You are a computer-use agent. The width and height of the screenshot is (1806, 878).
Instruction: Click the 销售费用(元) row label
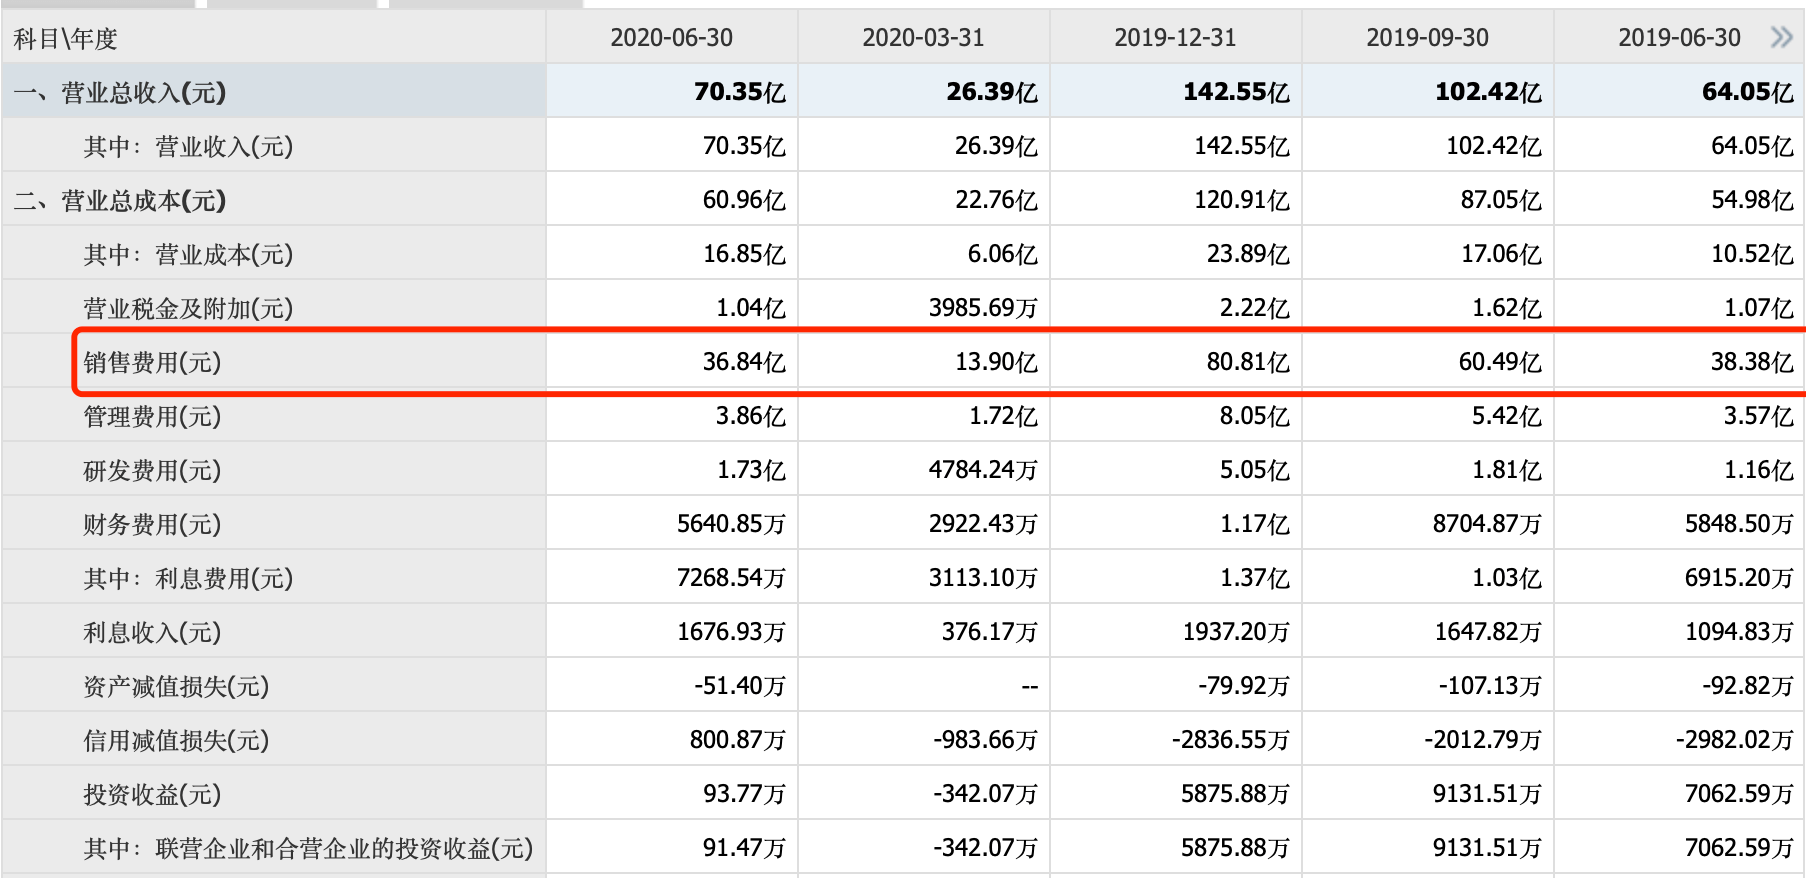tap(152, 363)
